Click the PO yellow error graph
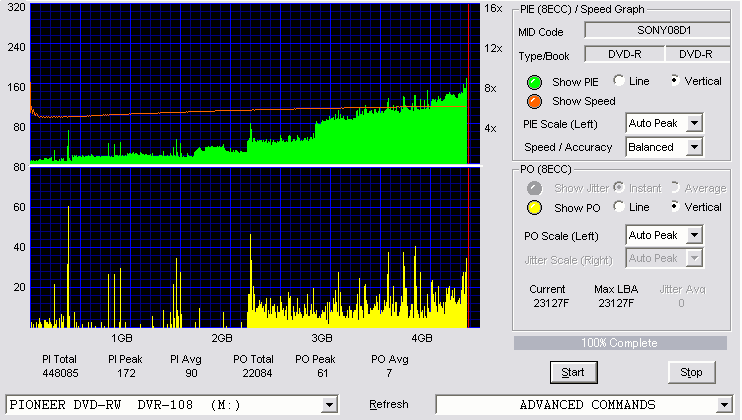The width and height of the screenshot is (742, 420). click(x=255, y=248)
